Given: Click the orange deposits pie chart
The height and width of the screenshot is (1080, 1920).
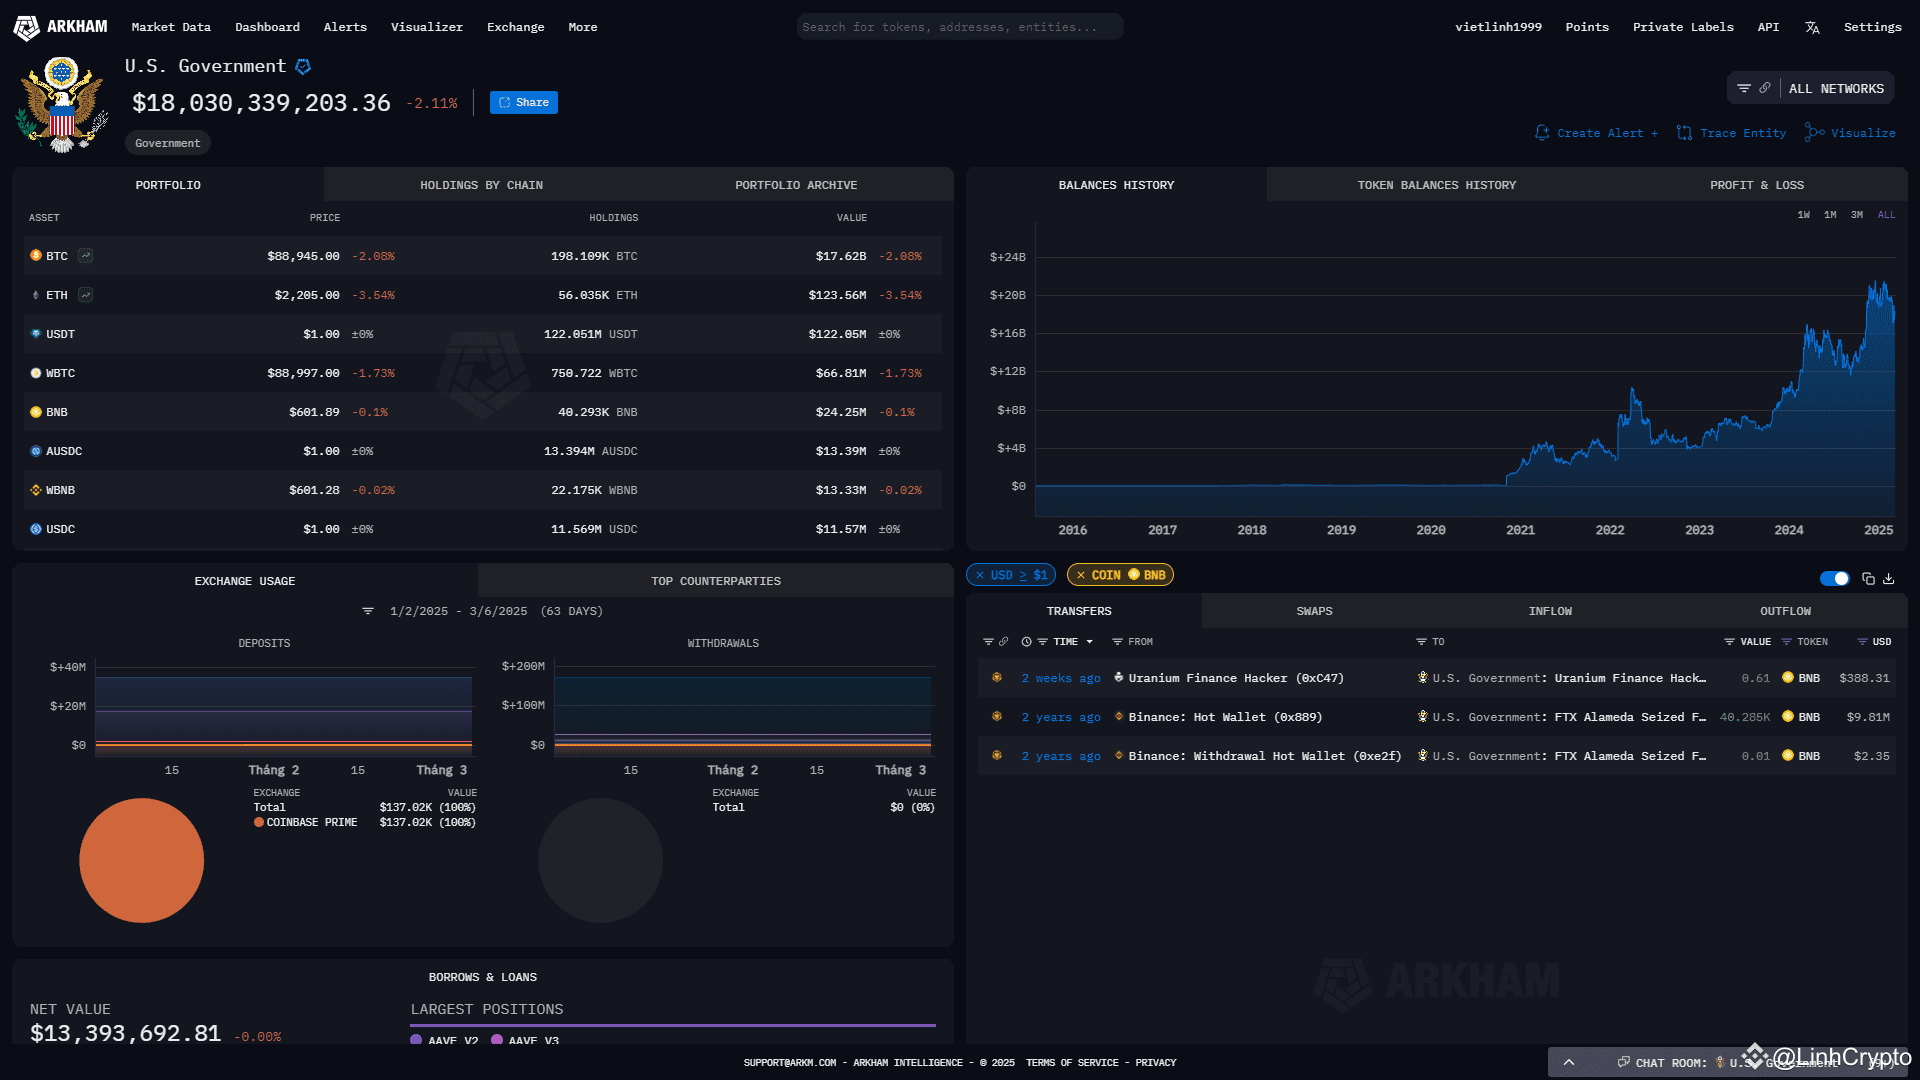Looking at the screenshot, I should (141, 860).
